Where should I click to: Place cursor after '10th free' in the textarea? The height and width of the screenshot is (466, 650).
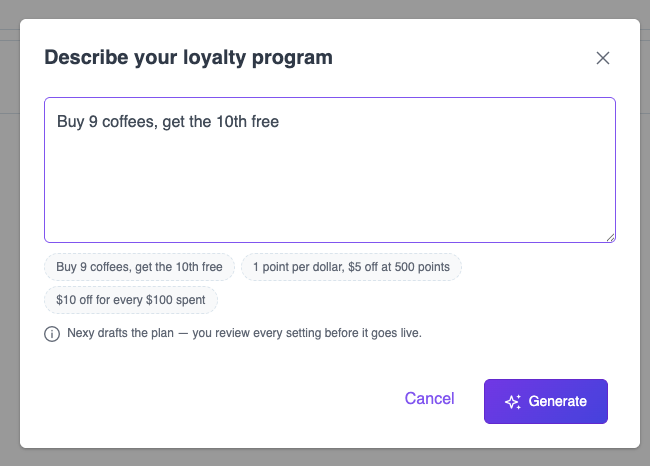279,121
